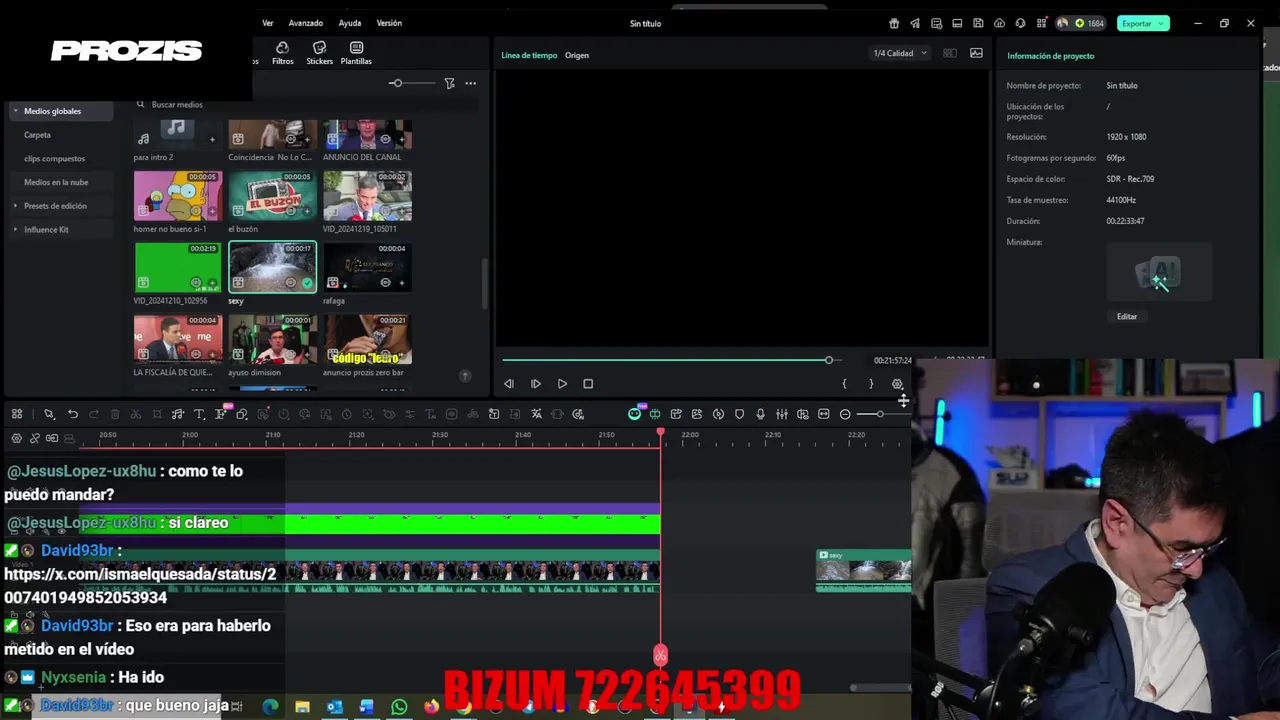Click the mark in brace icon
The height and width of the screenshot is (720, 1280).
click(844, 384)
